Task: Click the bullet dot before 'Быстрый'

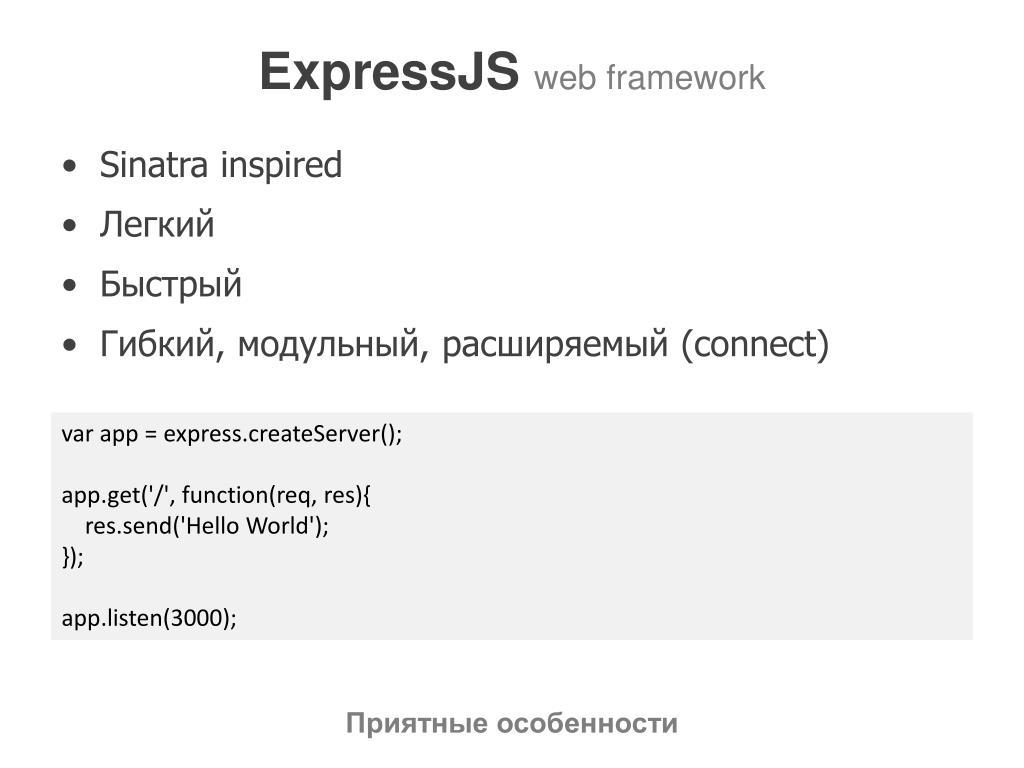Action: [70, 286]
